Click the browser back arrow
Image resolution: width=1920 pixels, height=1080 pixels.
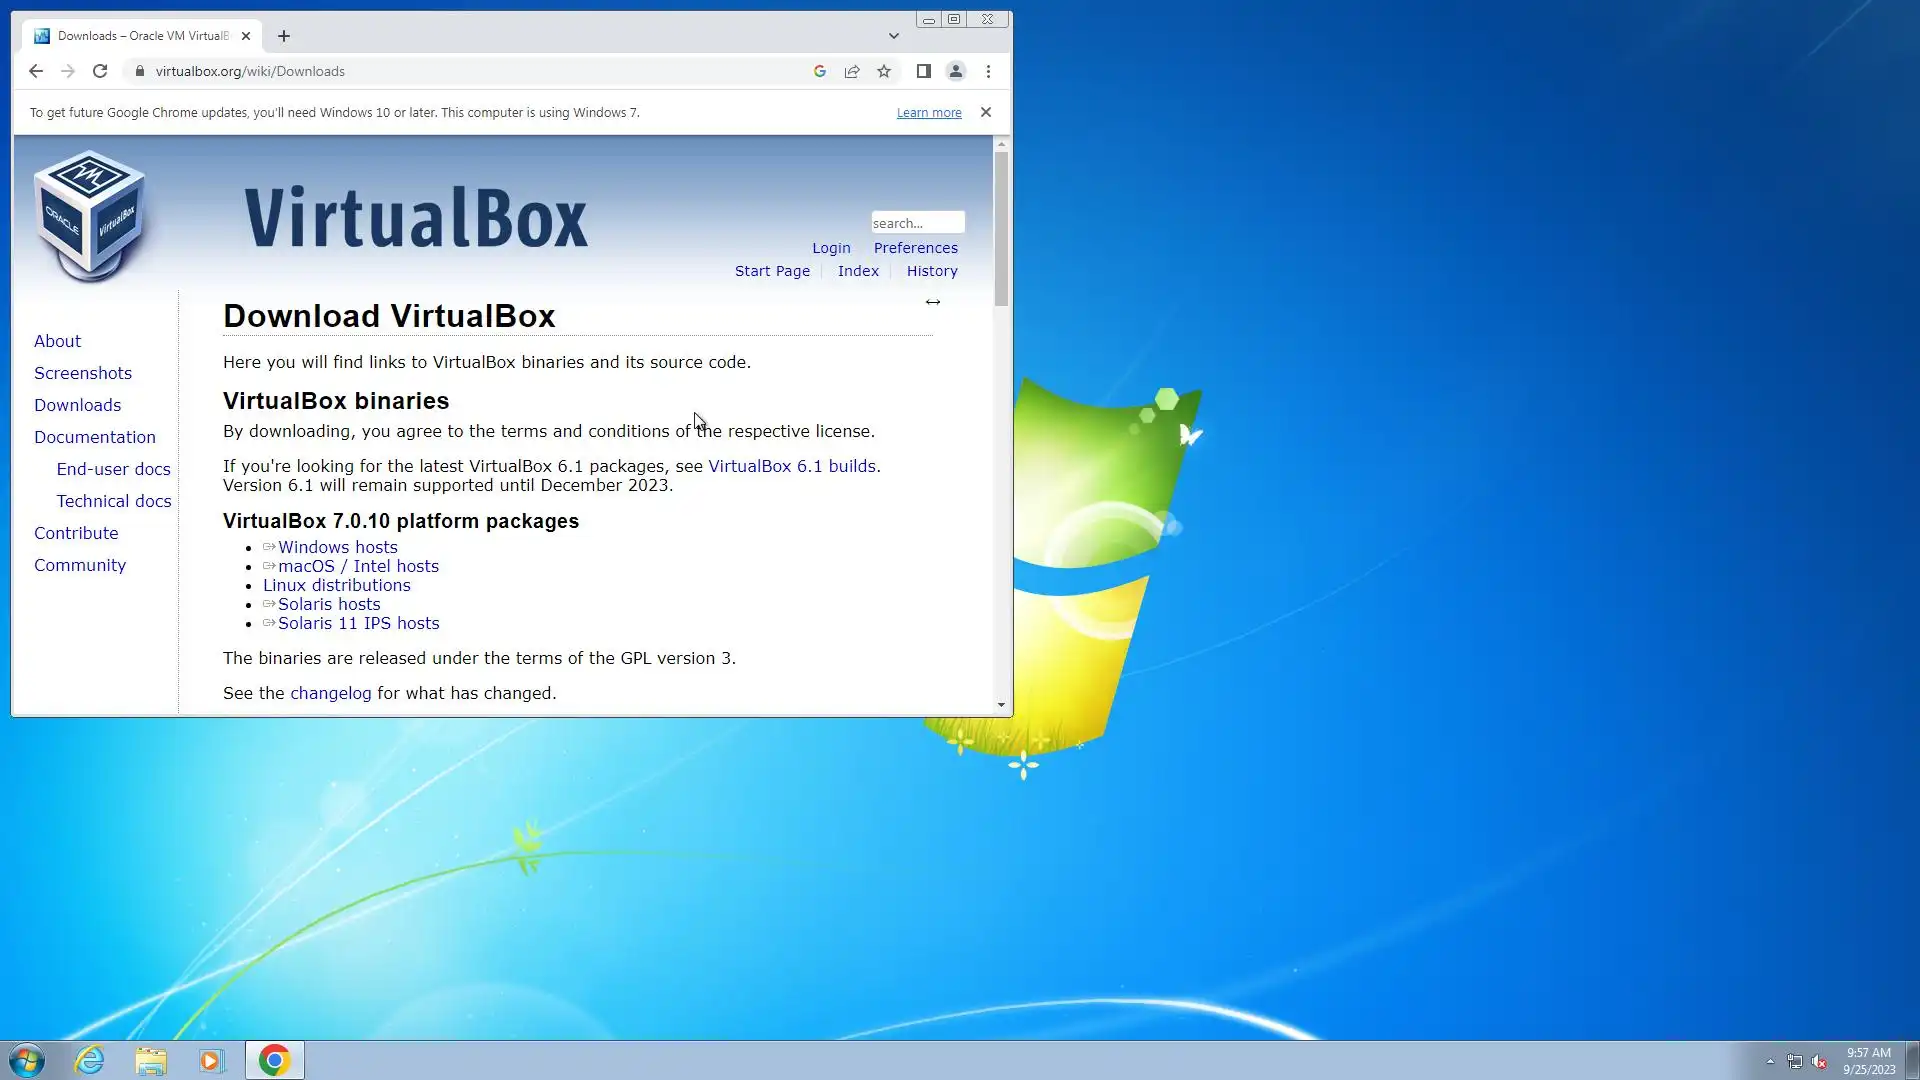pos(36,71)
